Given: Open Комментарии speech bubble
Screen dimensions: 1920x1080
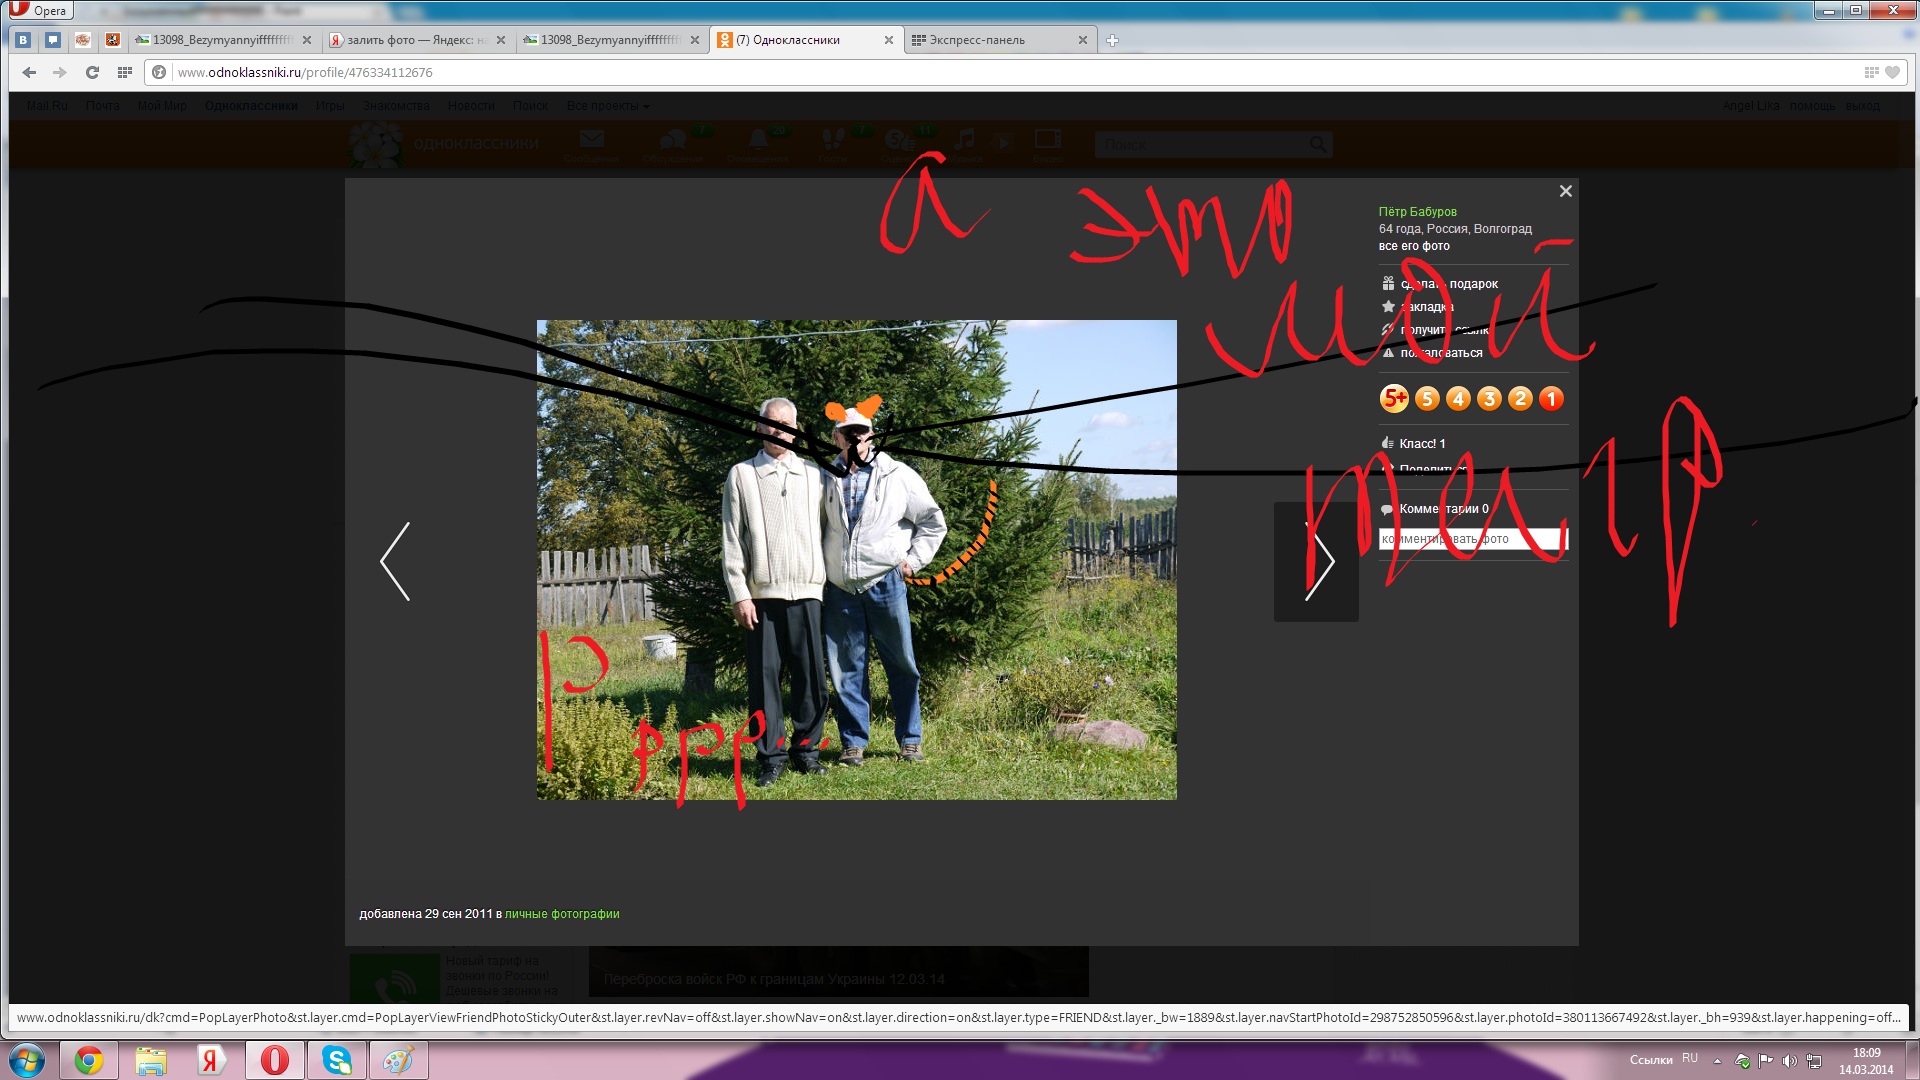Looking at the screenshot, I should 1387,510.
